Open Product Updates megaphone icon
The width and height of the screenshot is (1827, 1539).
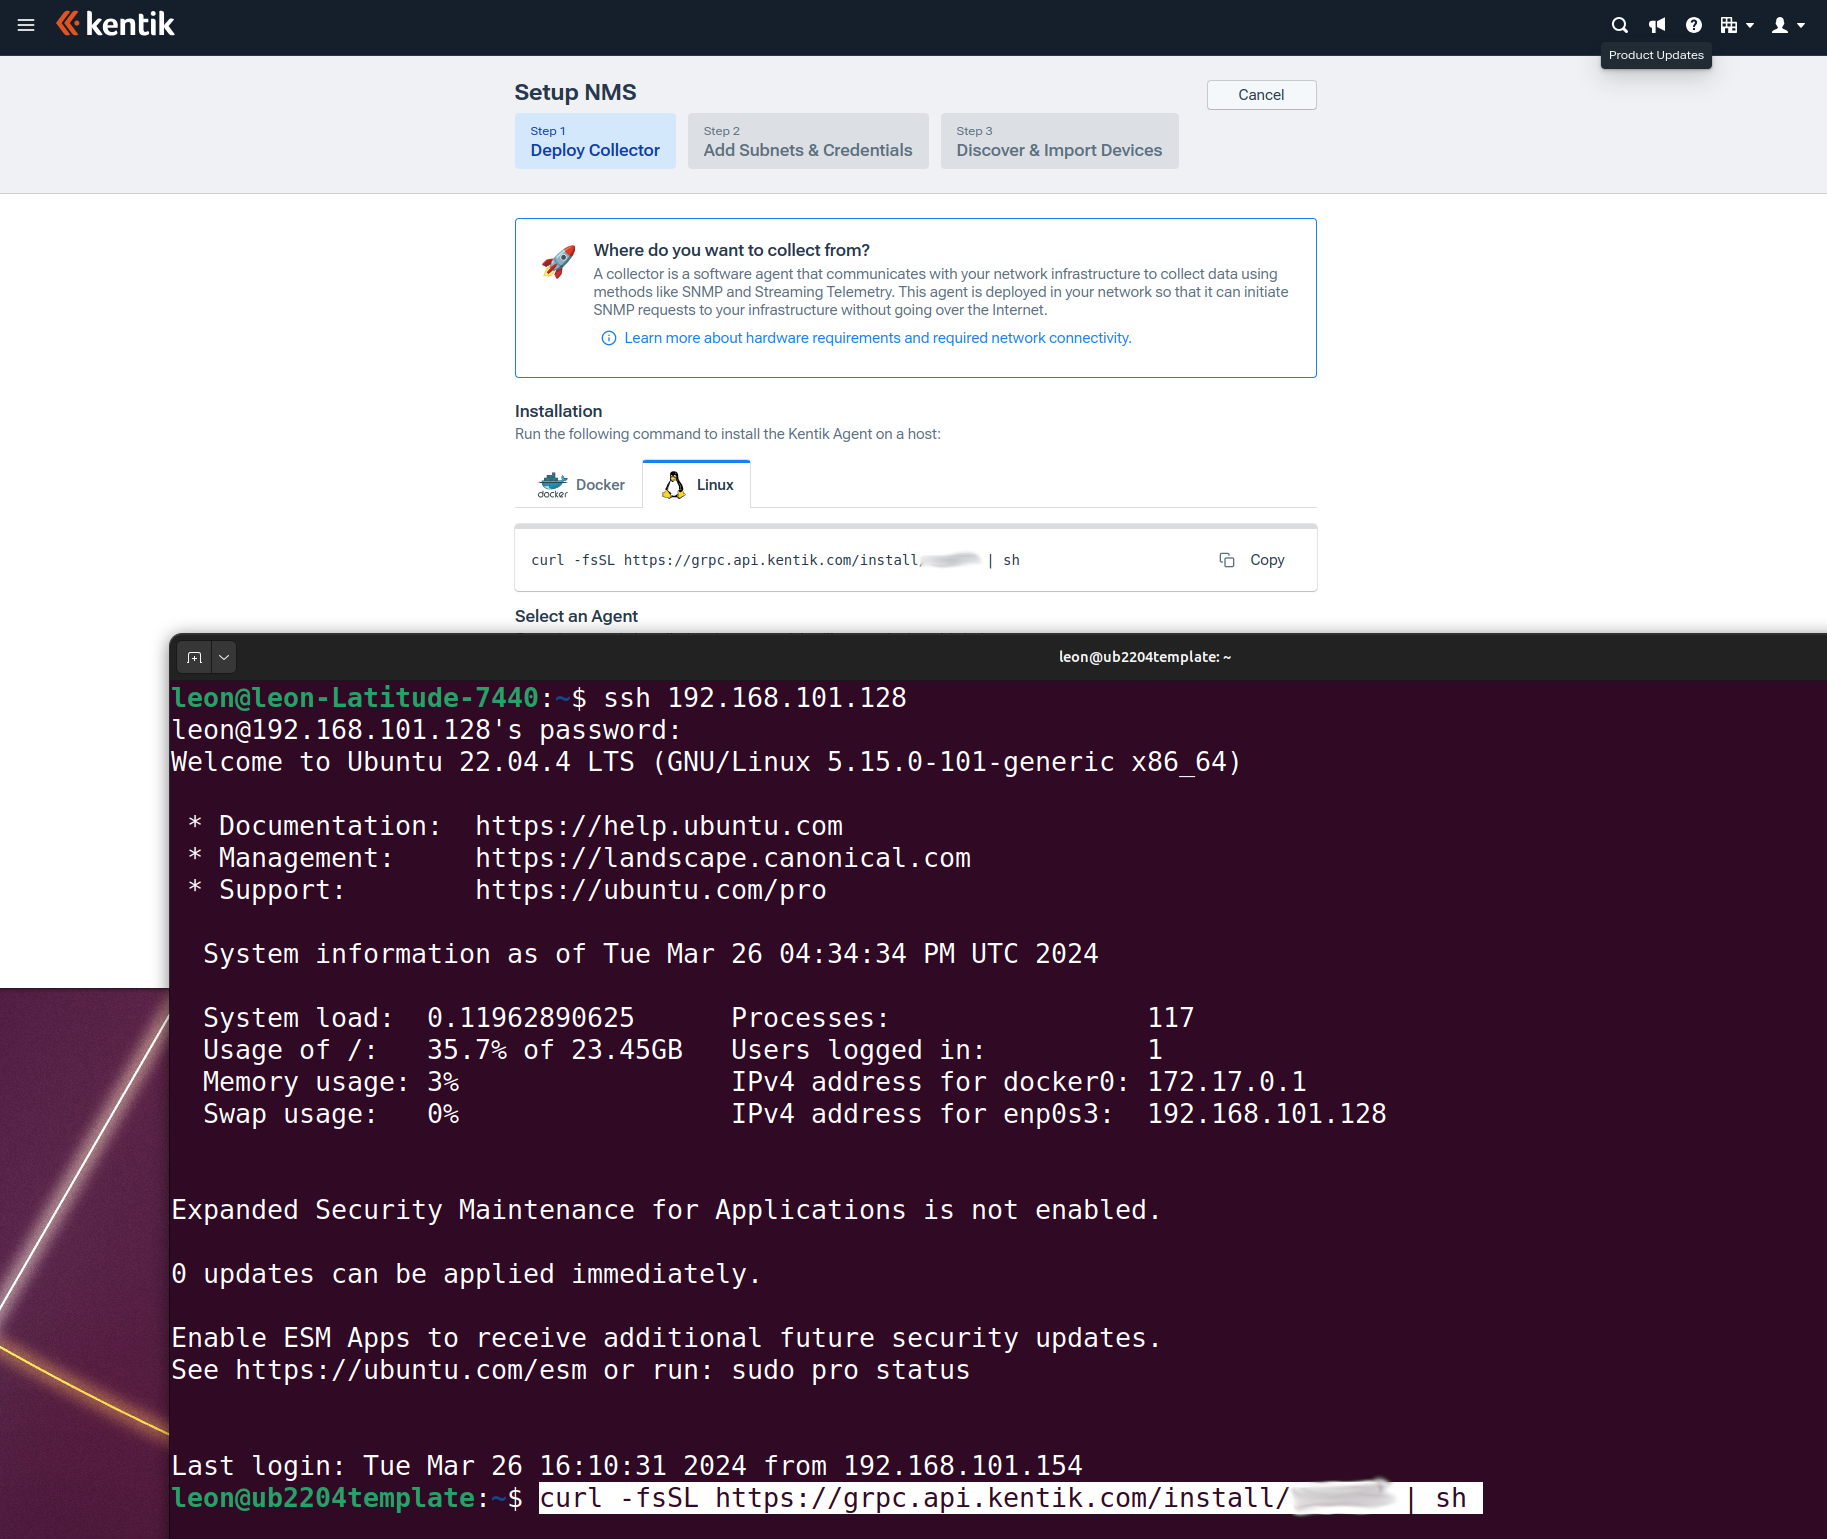point(1657,25)
